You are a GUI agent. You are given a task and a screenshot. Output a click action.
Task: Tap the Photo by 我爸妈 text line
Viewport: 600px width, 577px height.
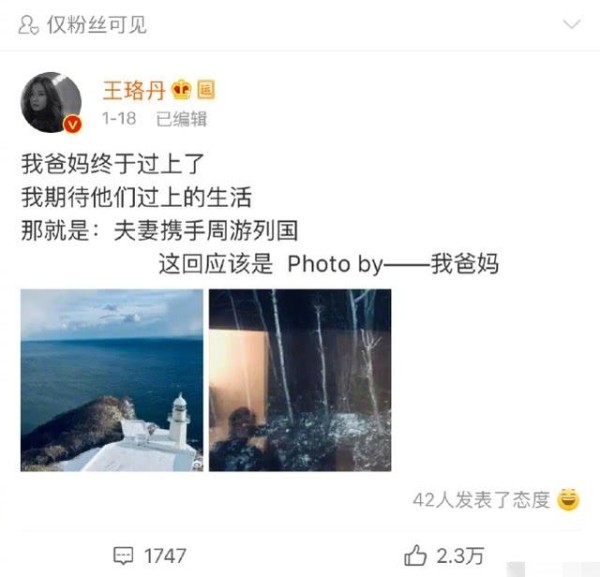[329, 264]
